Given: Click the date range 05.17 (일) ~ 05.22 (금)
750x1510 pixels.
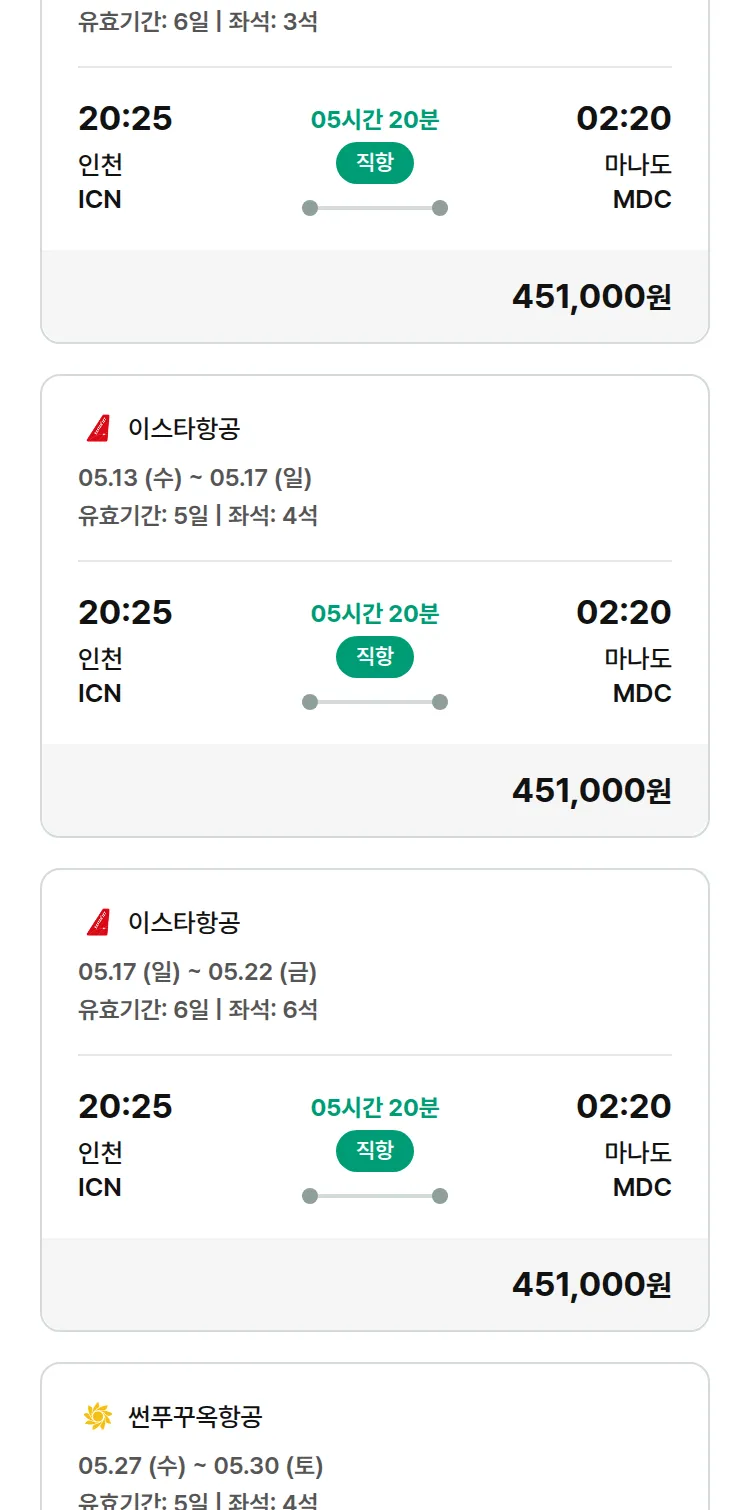Looking at the screenshot, I should 197,972.
